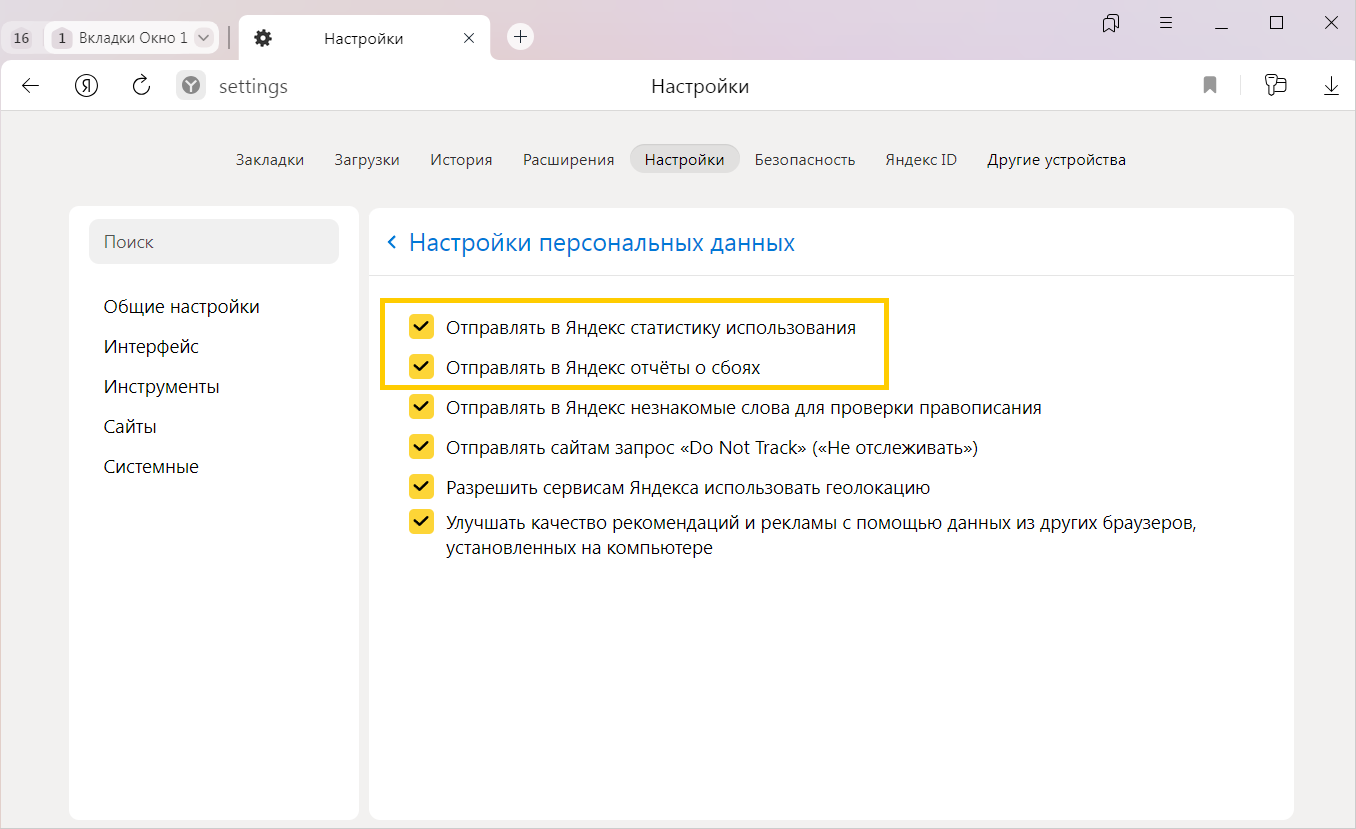Go back via Настройки персональных данных chevron

coord(392,243)
